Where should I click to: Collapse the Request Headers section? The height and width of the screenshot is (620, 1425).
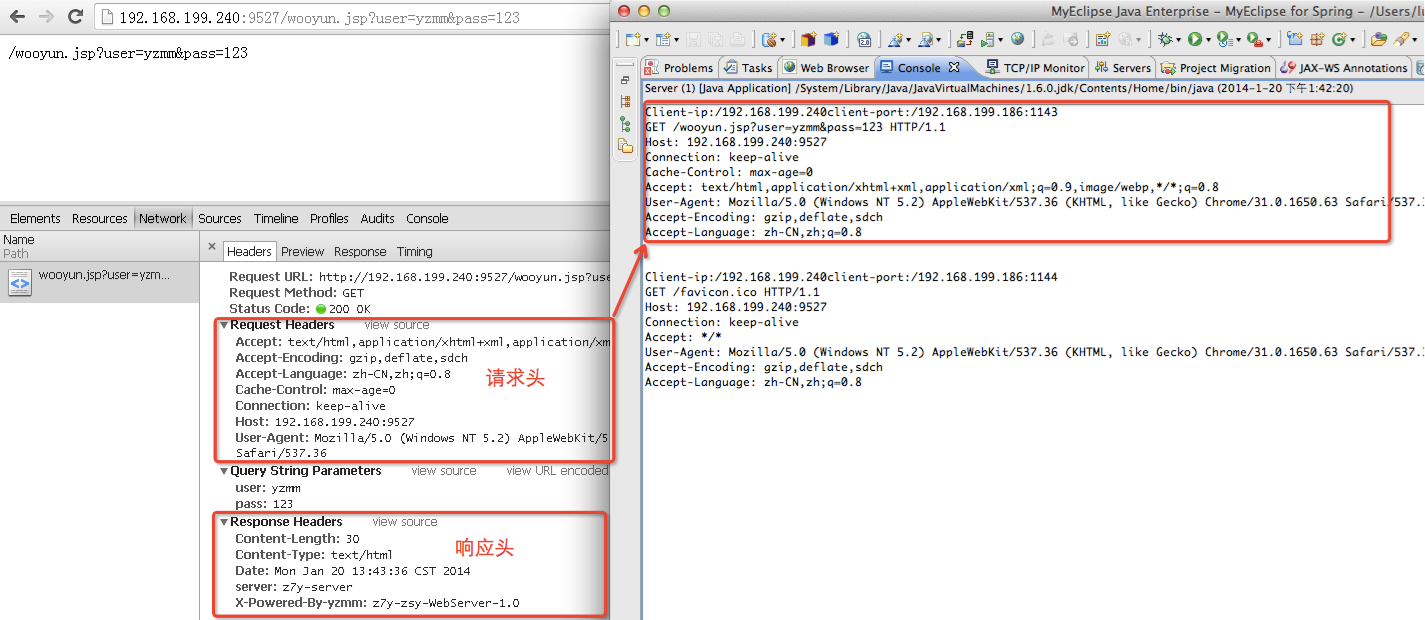224,325
